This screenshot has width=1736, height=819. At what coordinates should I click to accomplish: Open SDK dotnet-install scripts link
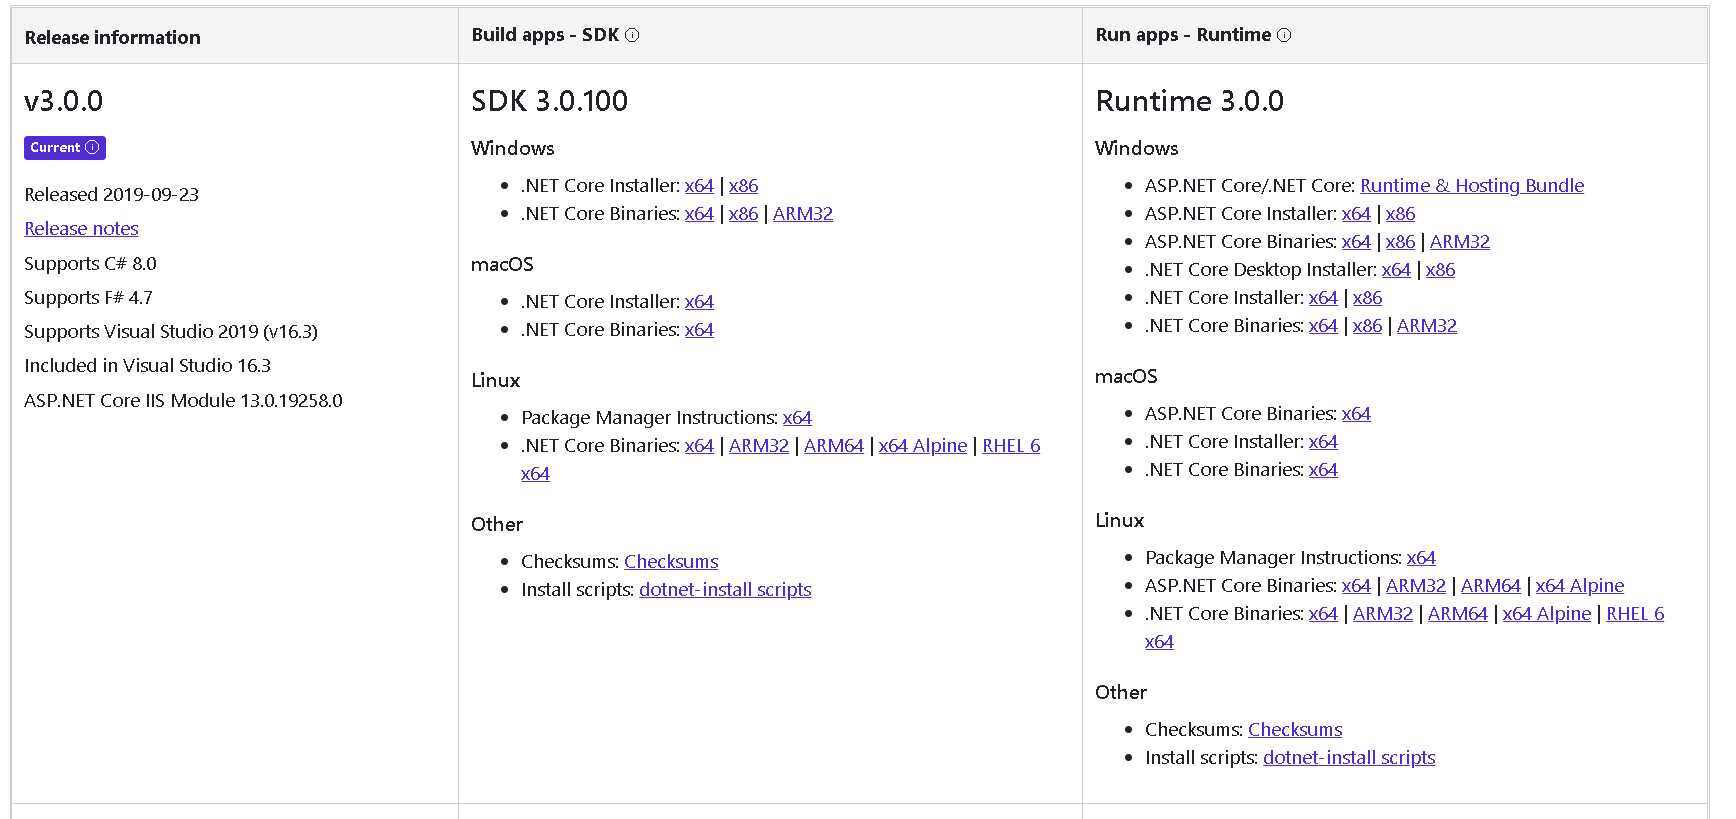pos(725,589)
